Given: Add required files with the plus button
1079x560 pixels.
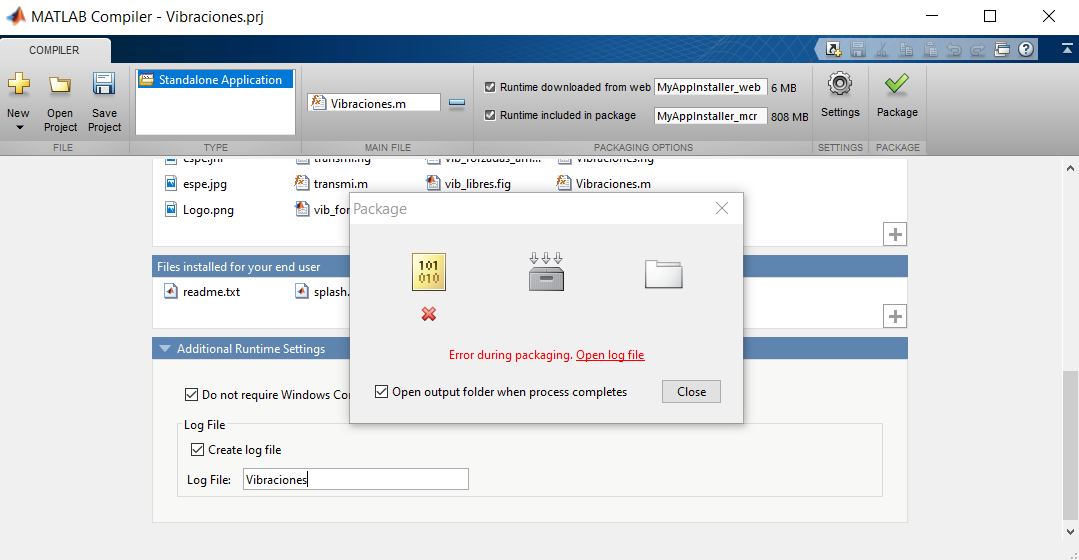Looking at the screenshot, I should (x=895, y=234).
